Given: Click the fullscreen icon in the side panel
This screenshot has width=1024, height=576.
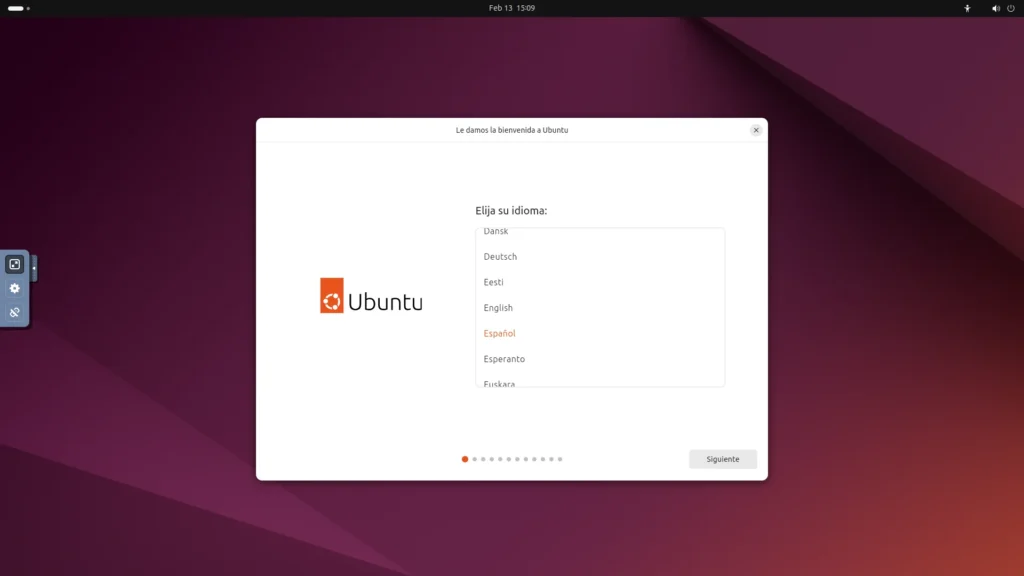Looking at the screenshot, I should tap(14, 264).
